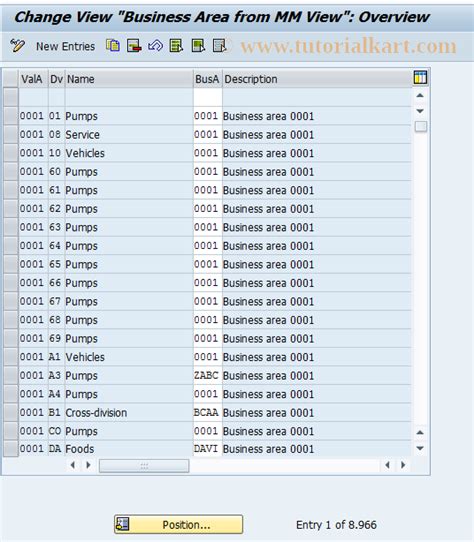Click right arrow of left horizontal scrollbar
This screenshot has width=474, height=542.
88,465
